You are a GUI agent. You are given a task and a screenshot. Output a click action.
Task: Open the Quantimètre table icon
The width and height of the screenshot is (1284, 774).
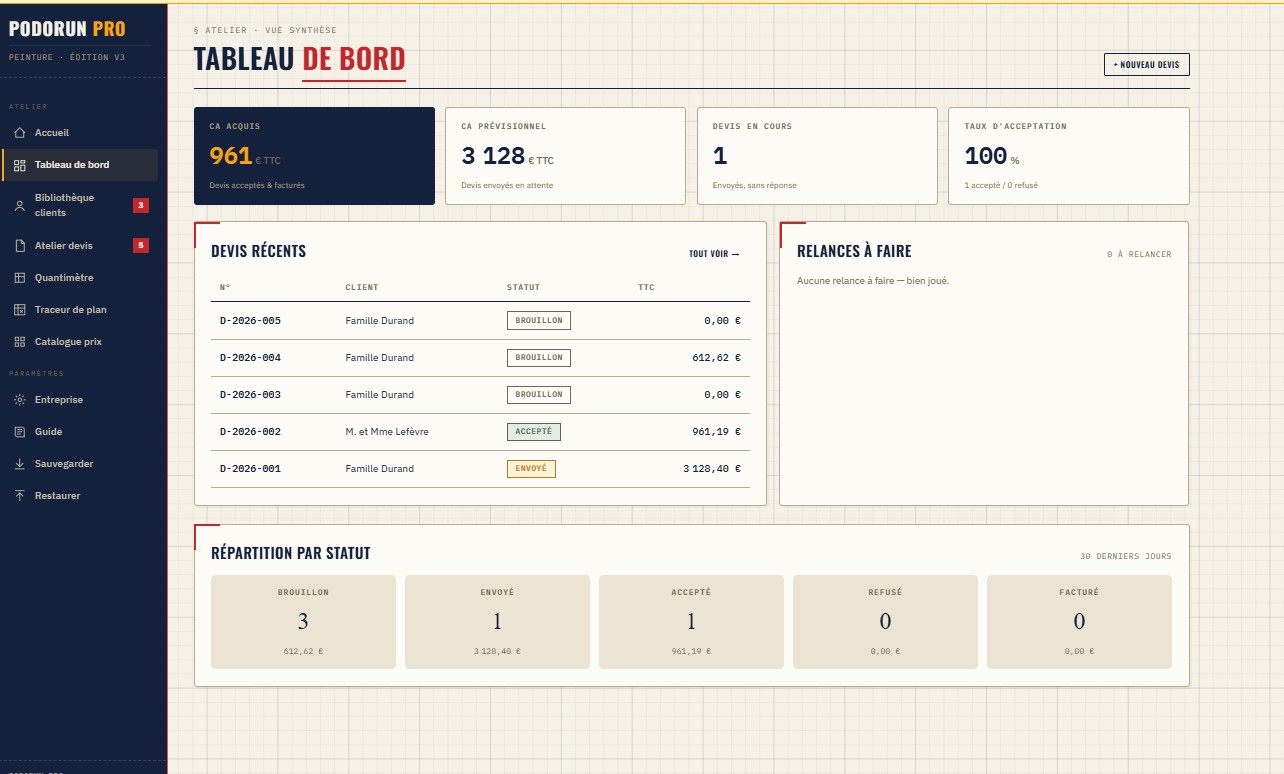(x=20, y=278)
